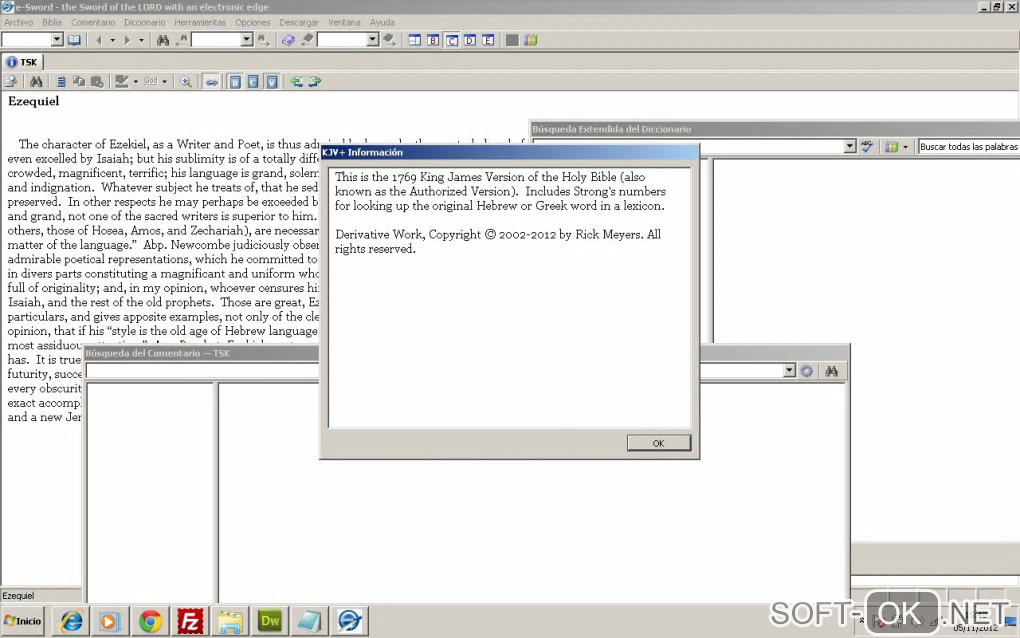Click the binoculars icon in commentary search window
Image resolution: width=1020 pixels, height=638 pixels.
click(831, 371)
